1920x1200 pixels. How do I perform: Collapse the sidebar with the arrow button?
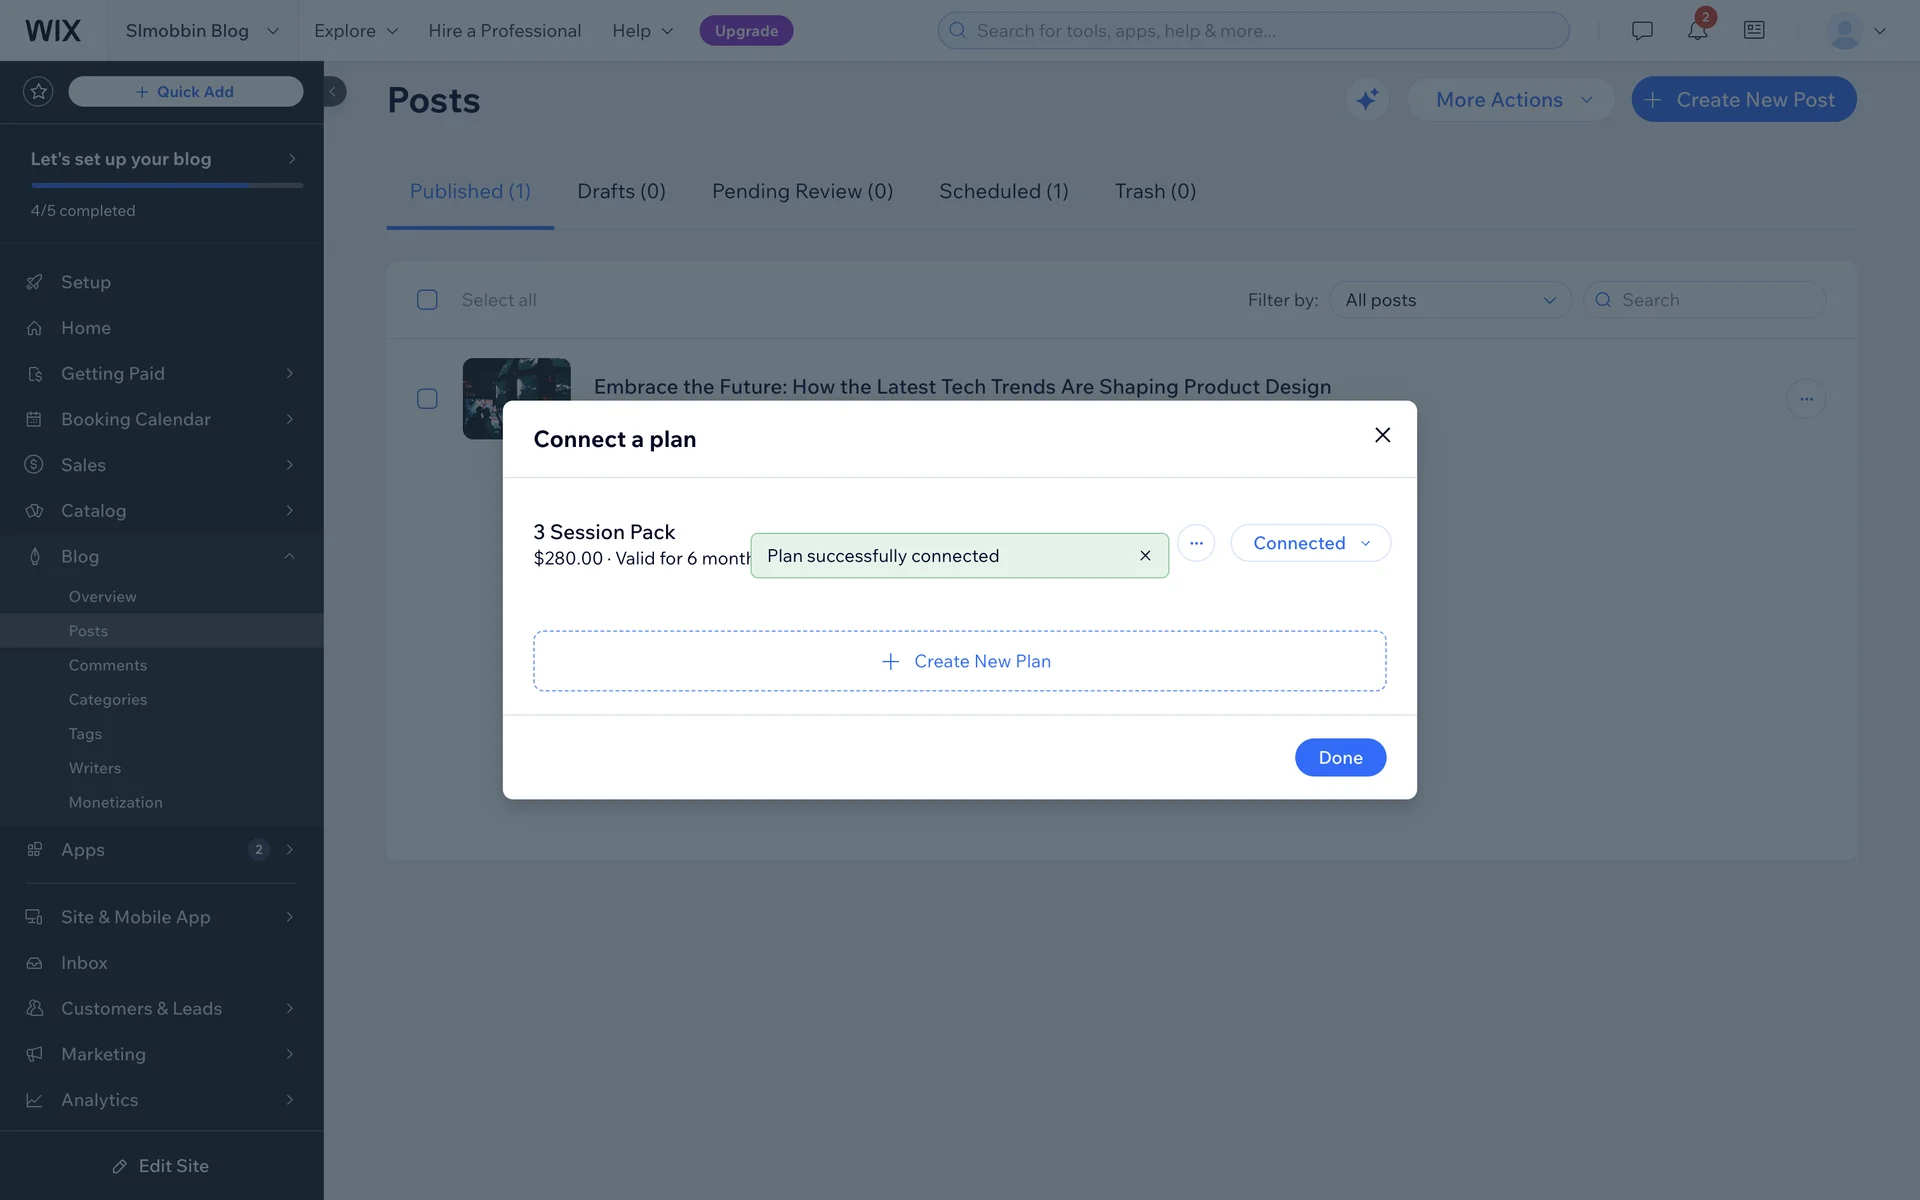pyautogui.click(x=333, y=92)
